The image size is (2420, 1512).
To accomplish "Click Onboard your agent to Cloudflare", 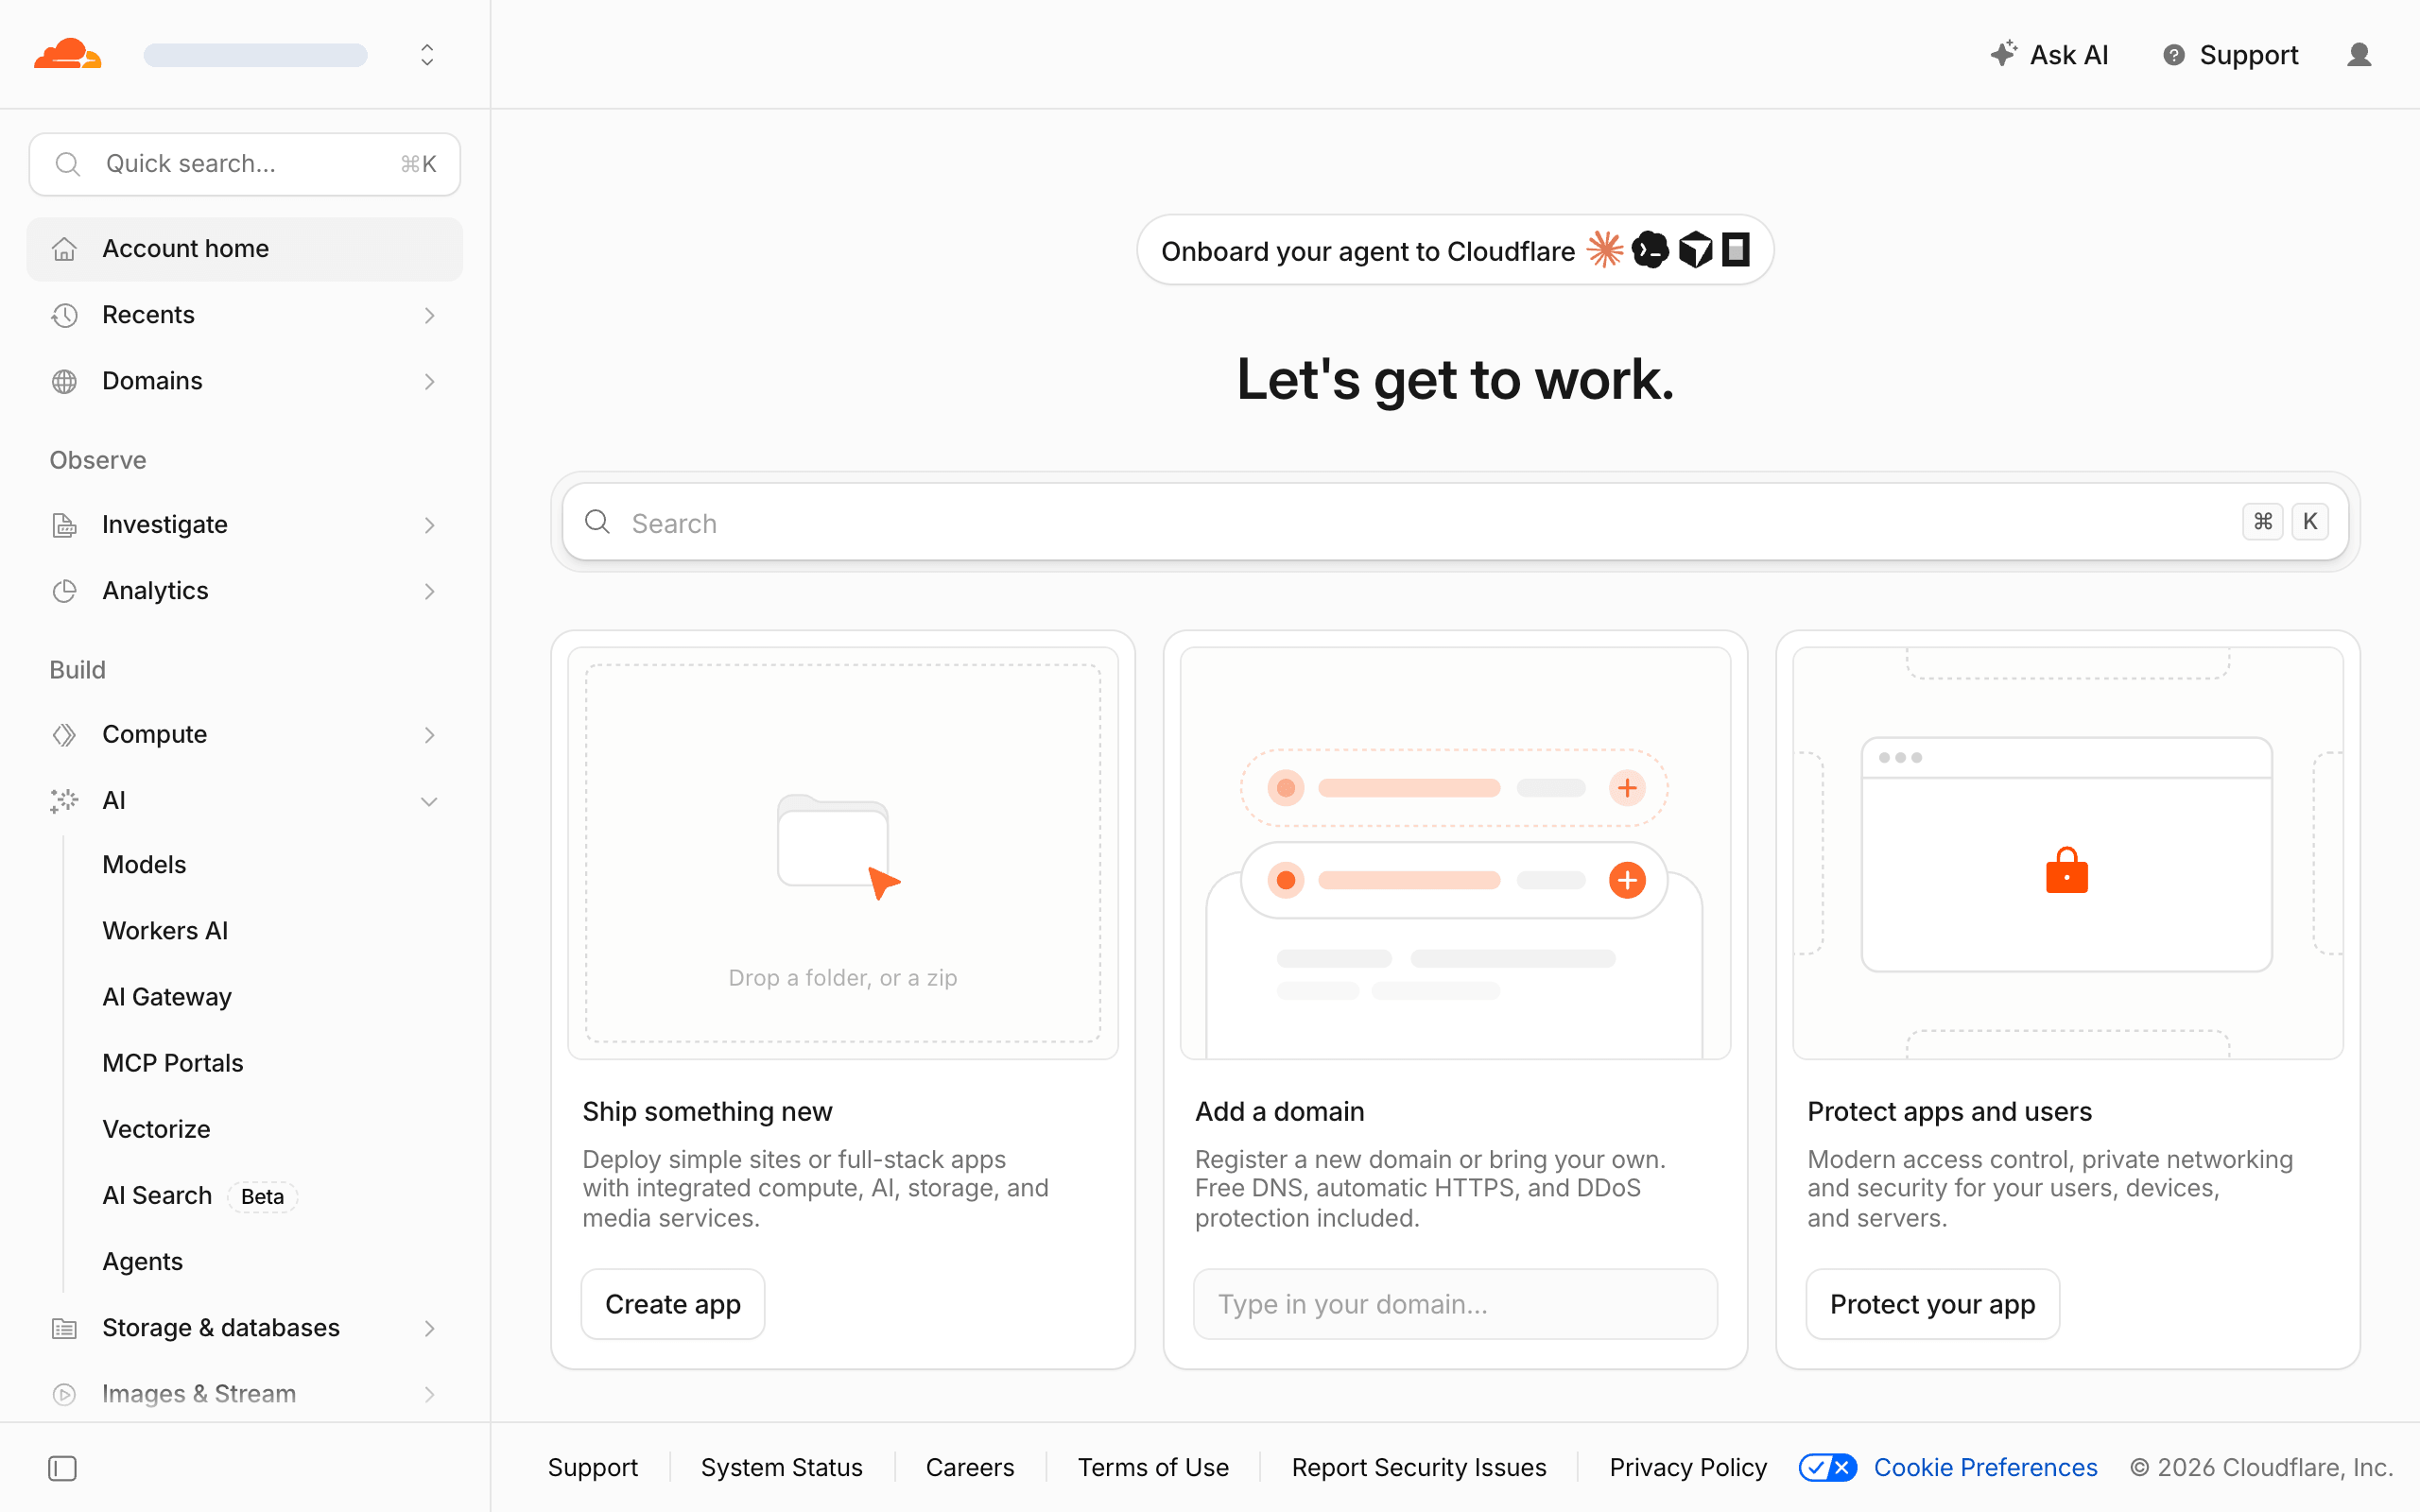I will pos(1455,250).
